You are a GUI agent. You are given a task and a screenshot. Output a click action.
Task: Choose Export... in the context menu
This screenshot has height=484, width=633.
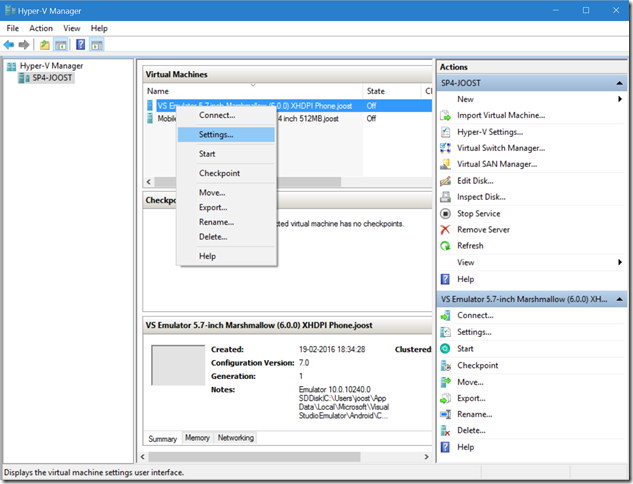(x=226, y=207)
